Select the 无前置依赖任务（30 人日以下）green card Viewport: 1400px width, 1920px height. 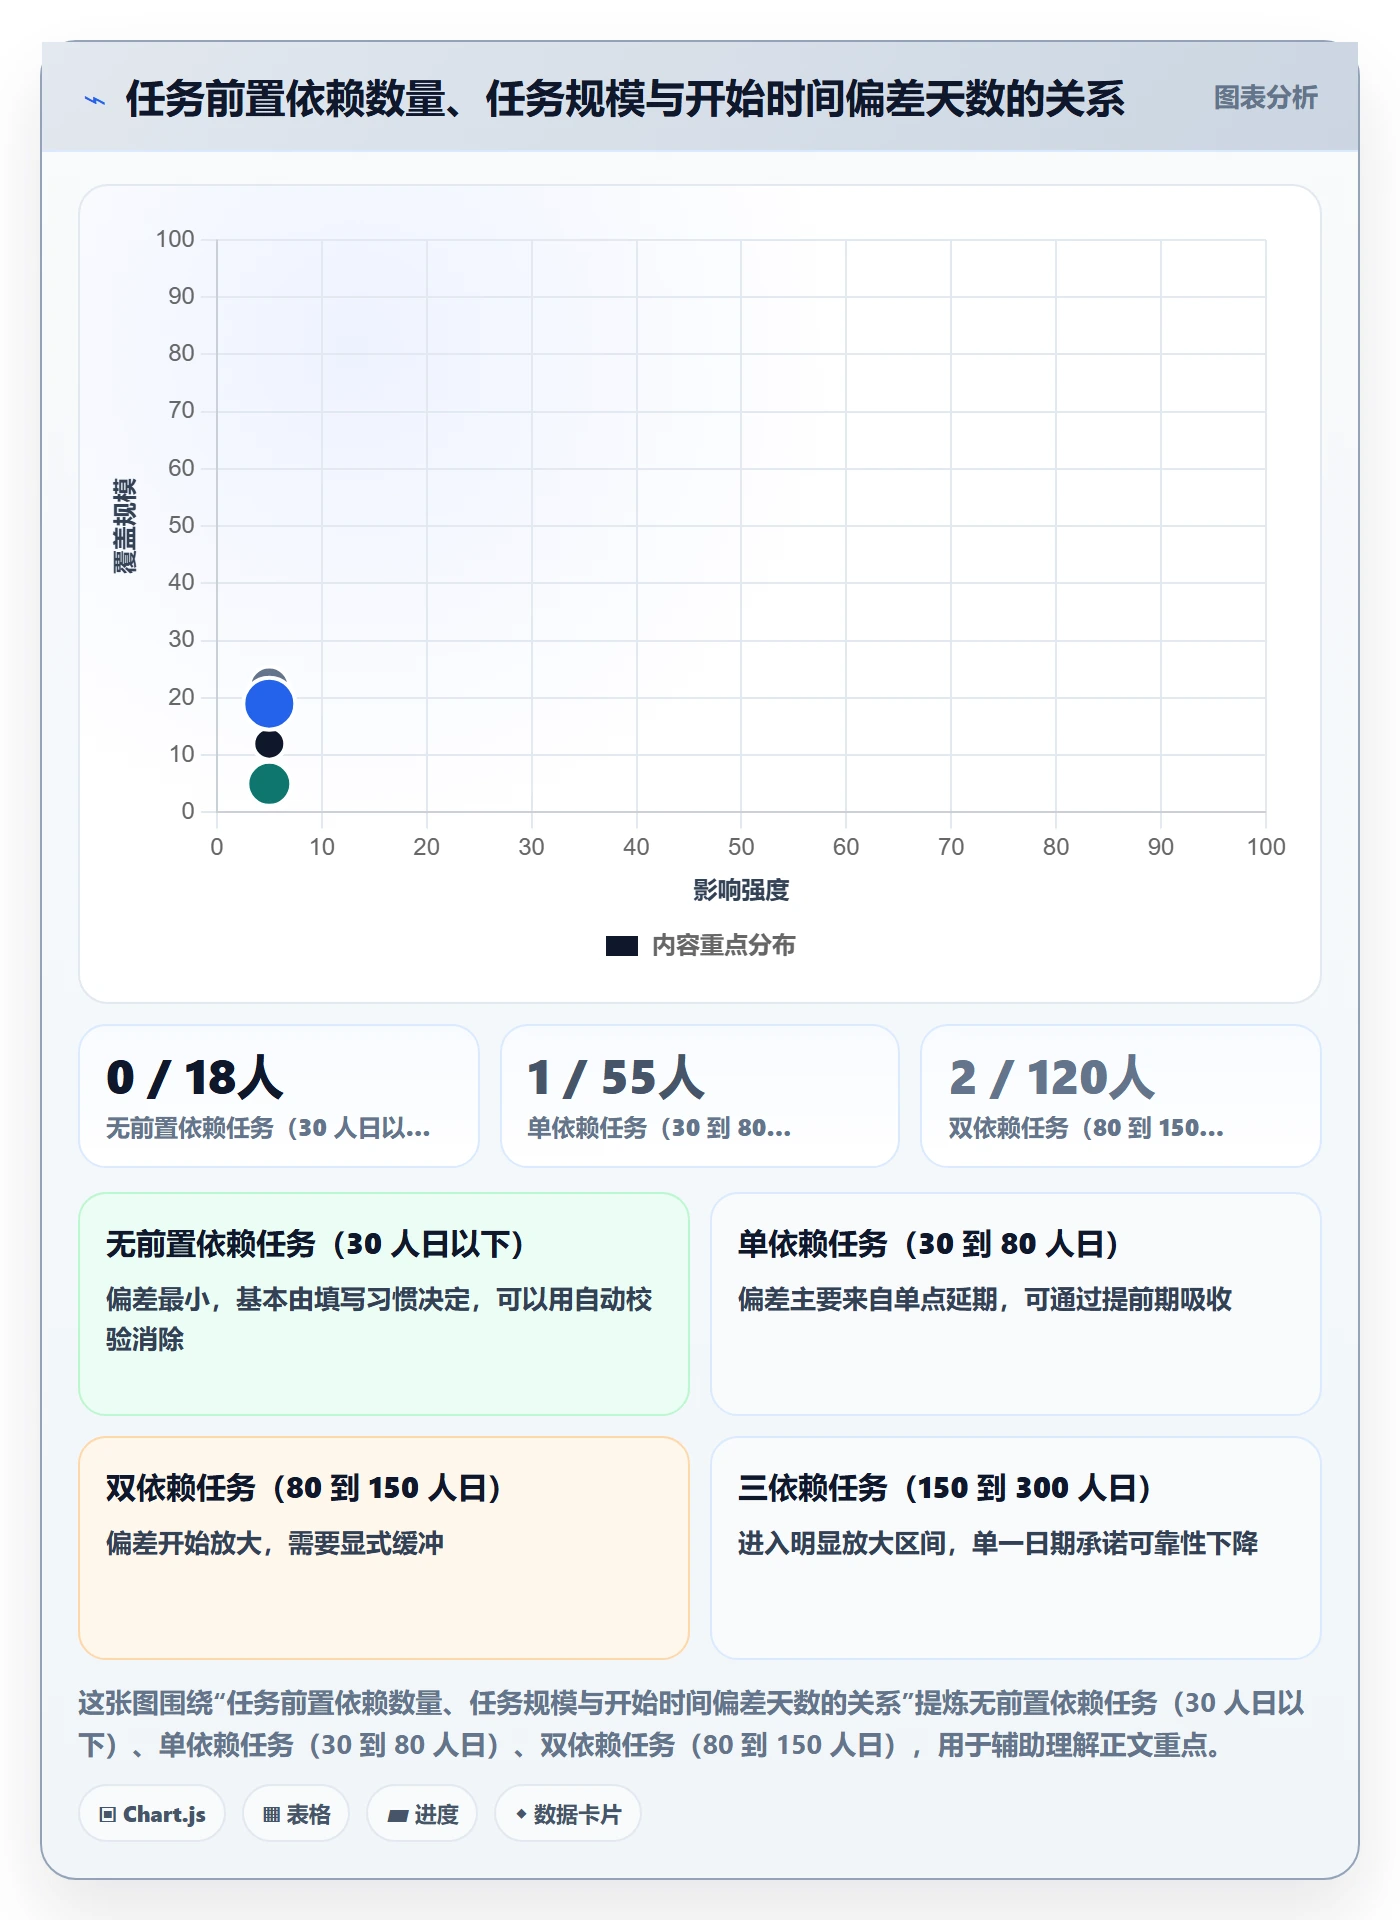click(384, 1303)
